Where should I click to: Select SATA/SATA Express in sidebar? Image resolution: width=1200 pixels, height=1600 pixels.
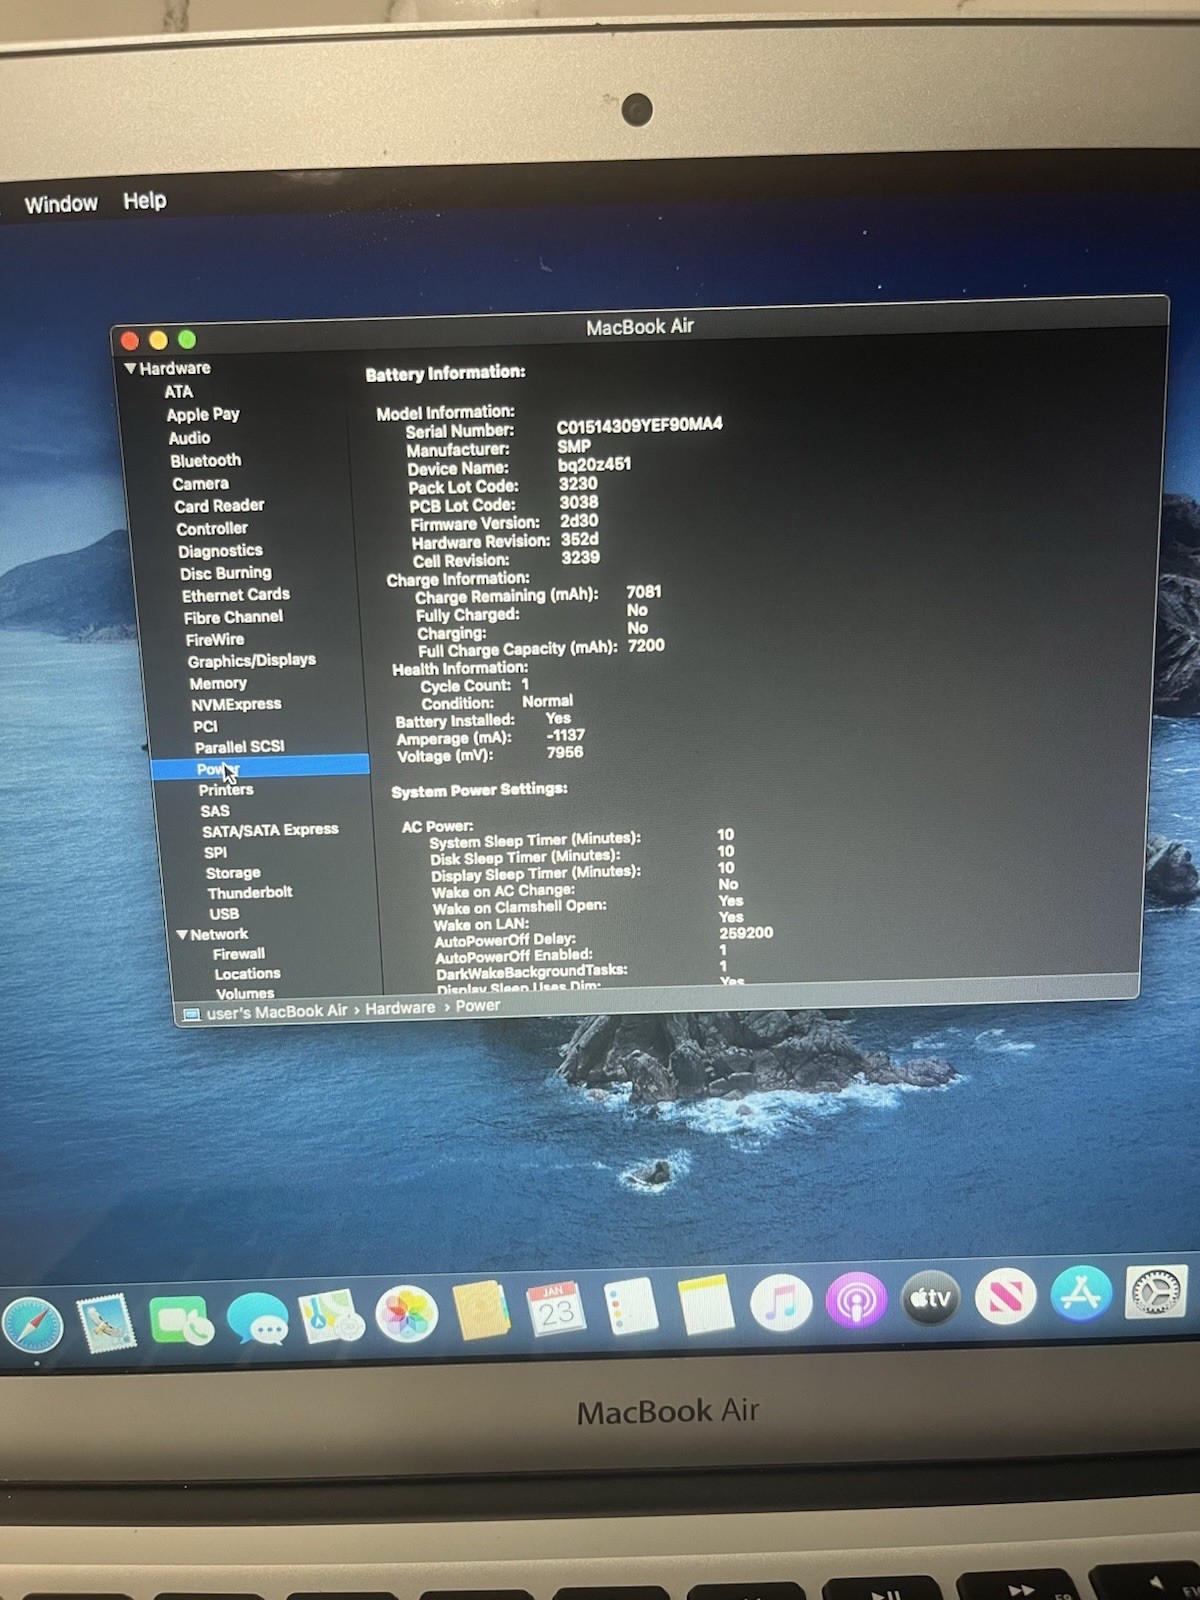pyautogui.click(x=270, y=830)
